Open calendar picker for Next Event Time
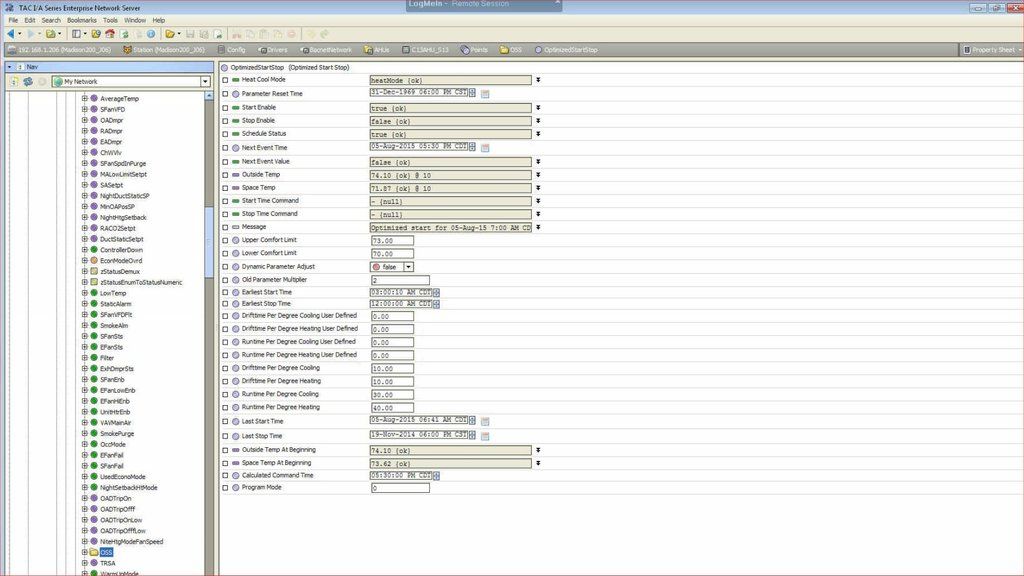 485,148
